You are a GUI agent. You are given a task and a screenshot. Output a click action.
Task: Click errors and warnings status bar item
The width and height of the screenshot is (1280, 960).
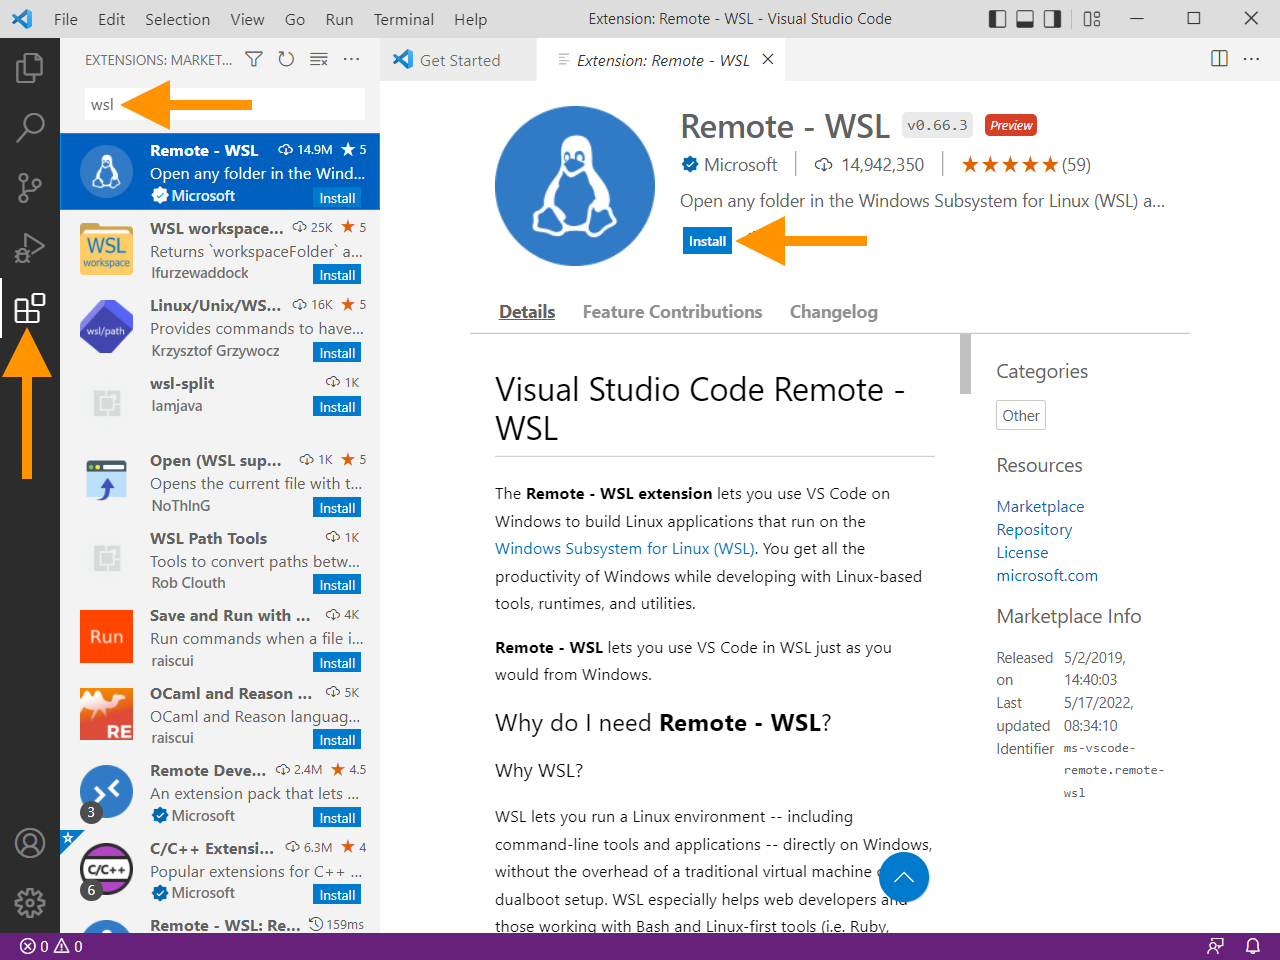tap(51, 946)
